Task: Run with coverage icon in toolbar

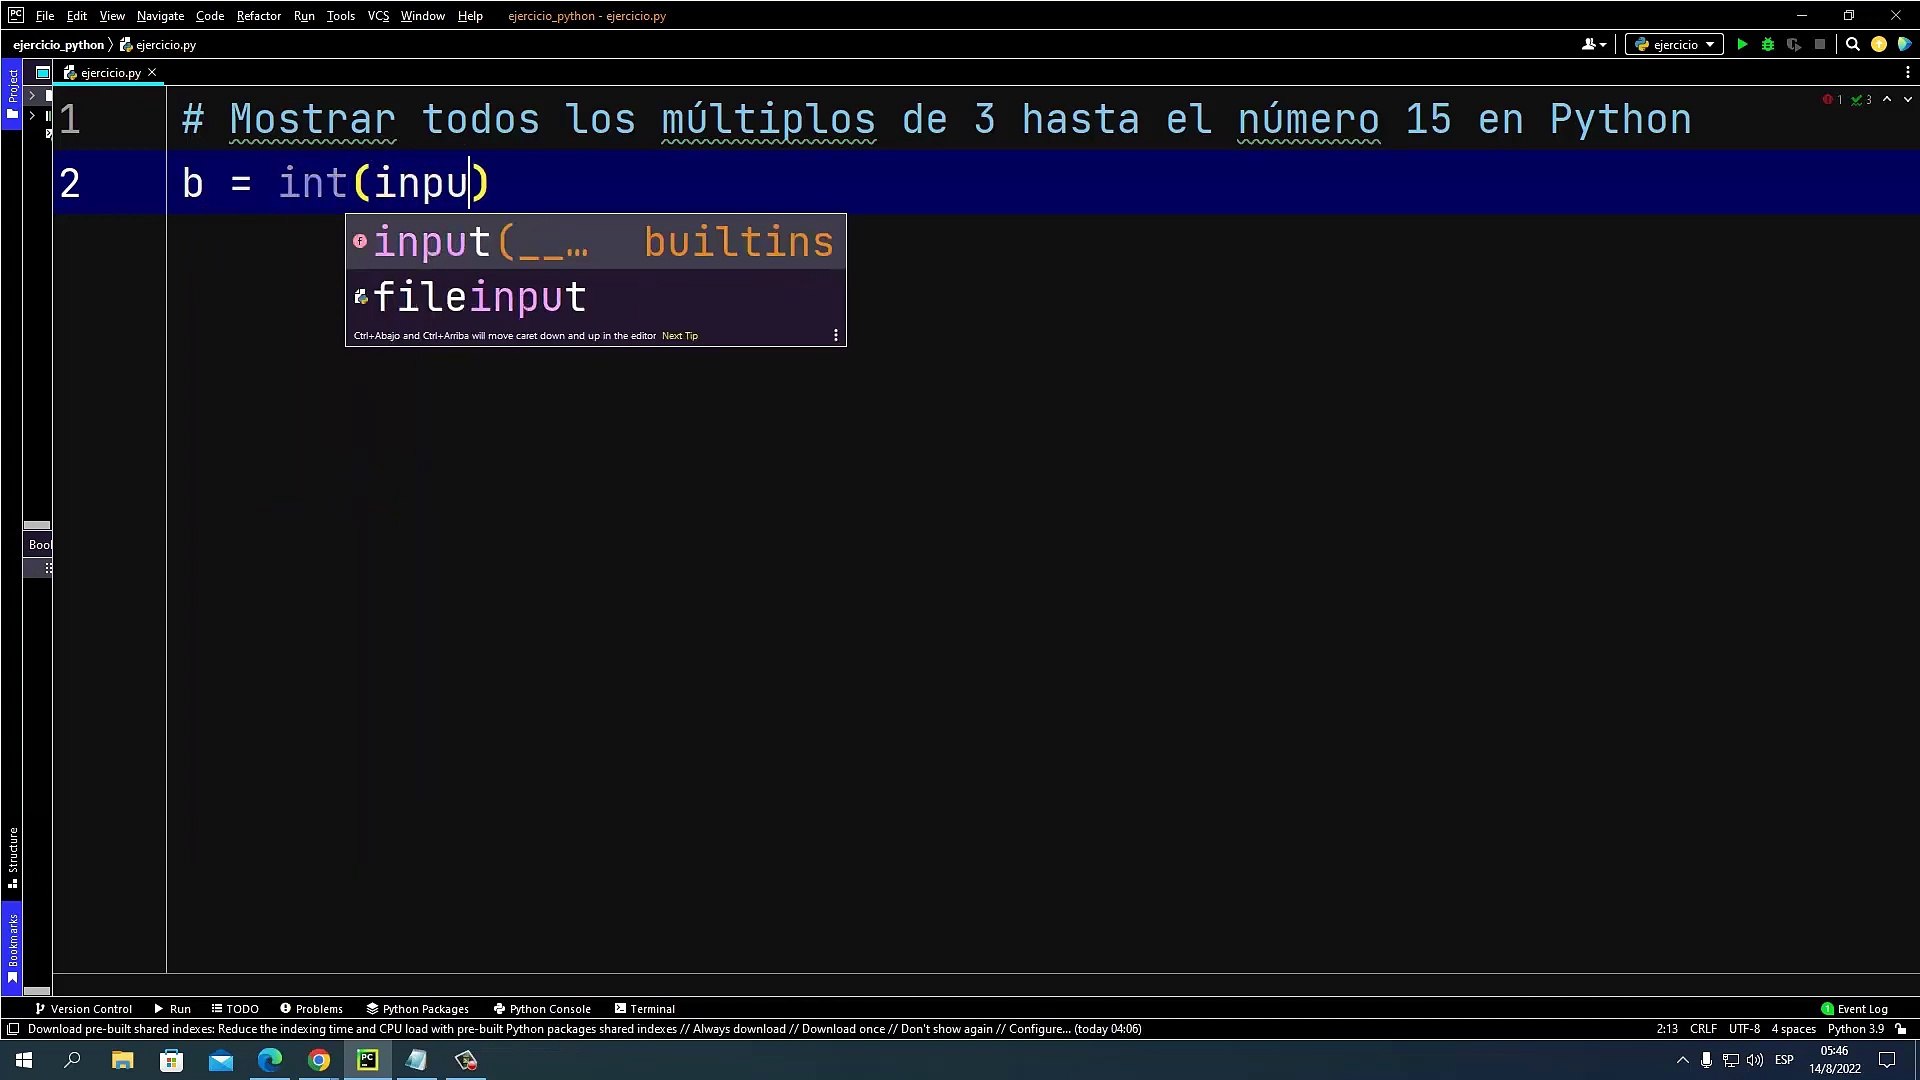Action: click(1794, 44)
